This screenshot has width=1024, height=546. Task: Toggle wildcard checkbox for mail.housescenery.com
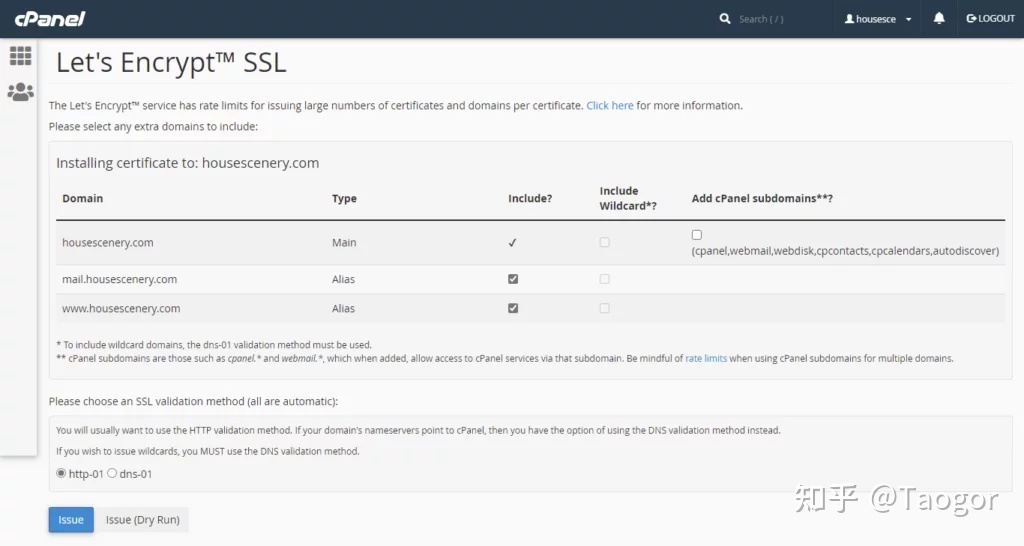coord(605,279)
